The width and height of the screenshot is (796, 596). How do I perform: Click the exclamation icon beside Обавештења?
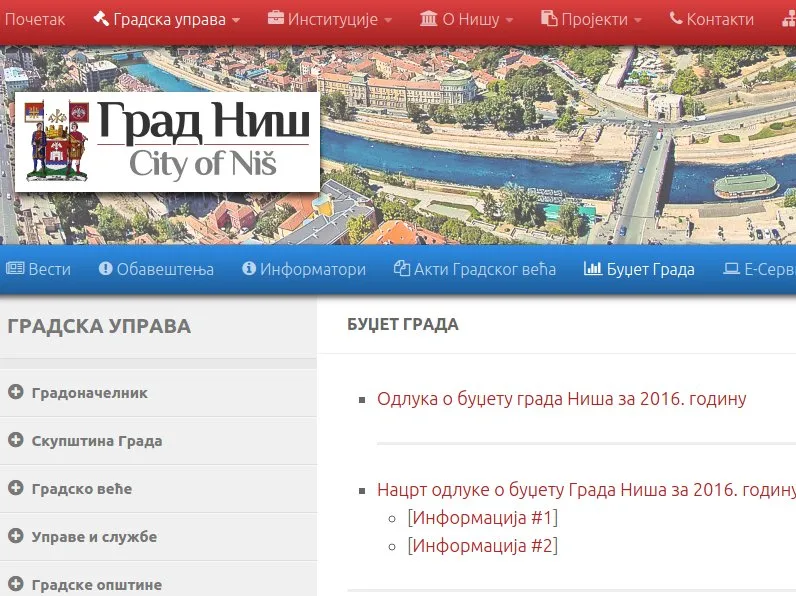click(x=106, y=269)
